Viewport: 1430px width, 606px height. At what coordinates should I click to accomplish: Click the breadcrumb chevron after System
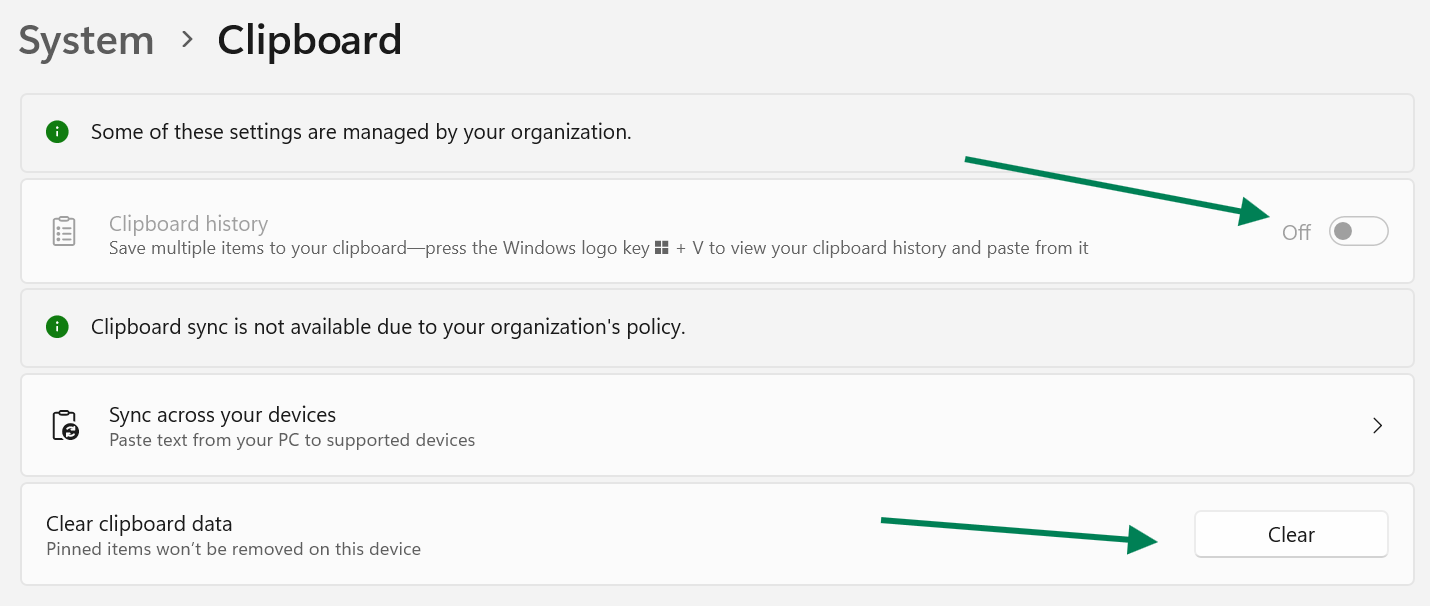(186, 40)
